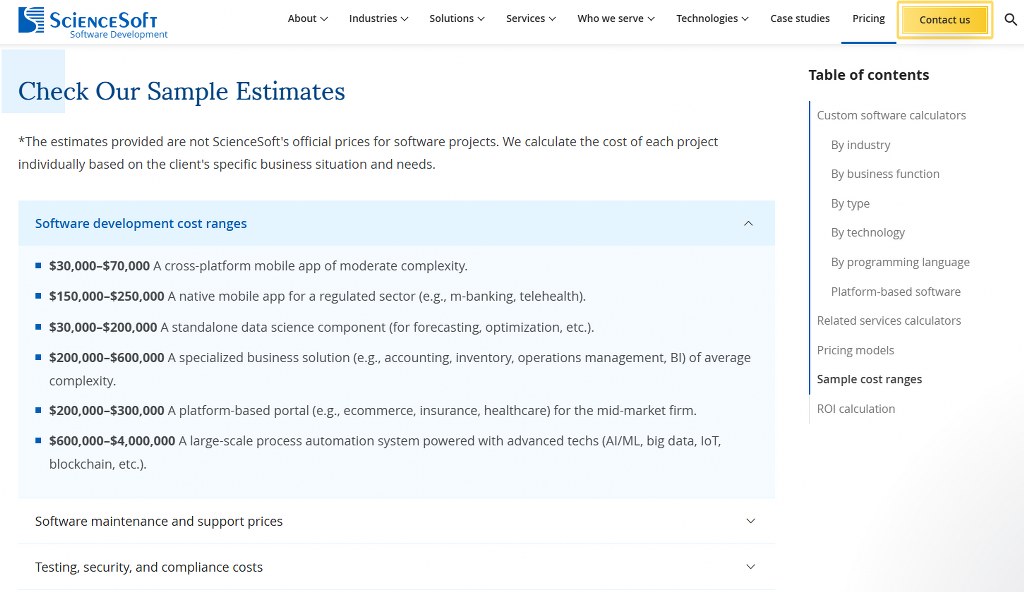Click the $200,000–$300,000 platform-based portal estimate
This screenshot has height=592, width=1024.
click(373, 410)
